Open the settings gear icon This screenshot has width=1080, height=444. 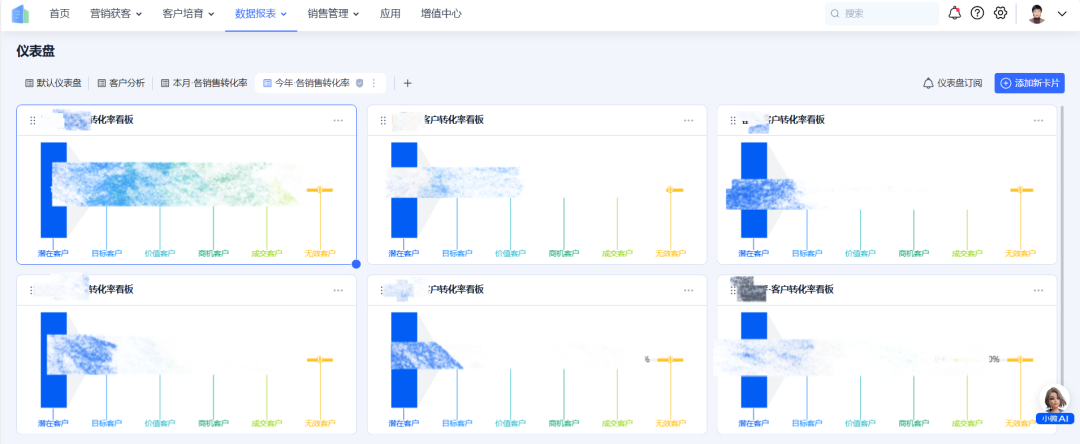click(1000, 13)
